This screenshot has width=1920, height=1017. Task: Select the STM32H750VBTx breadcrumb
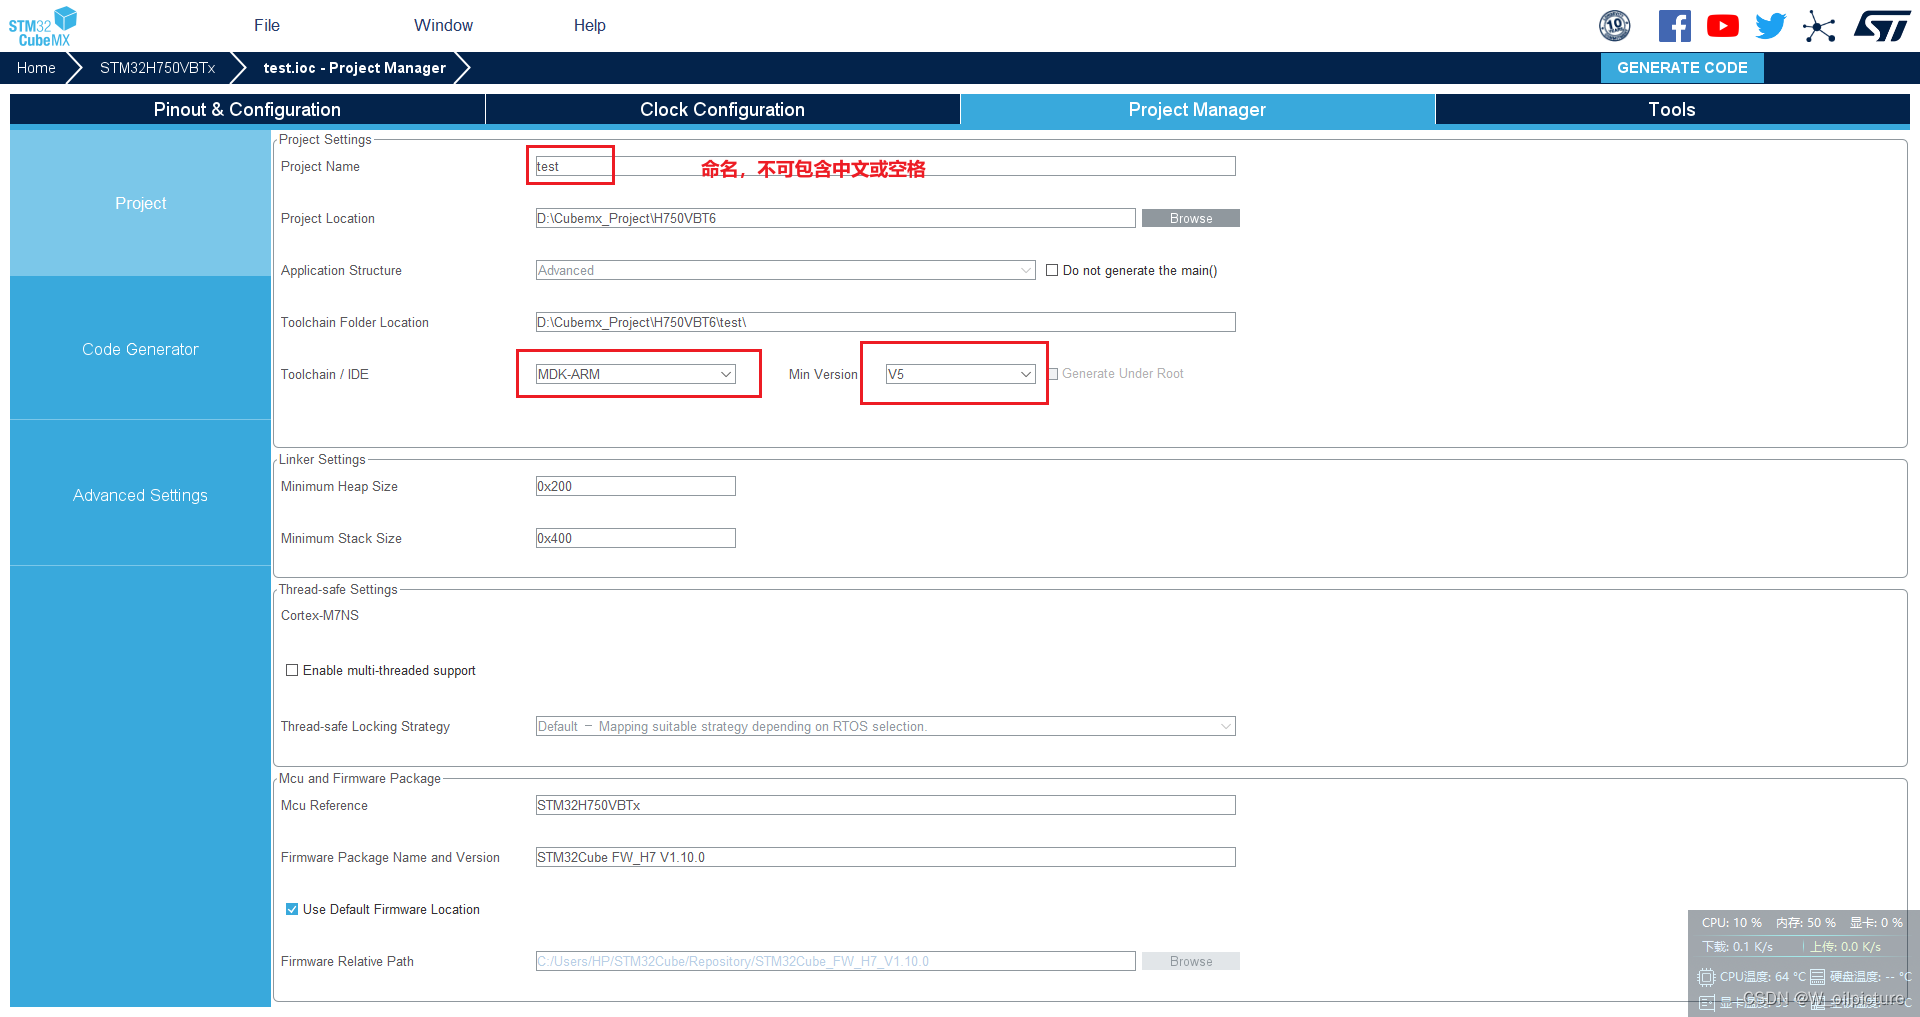point(157,68)
